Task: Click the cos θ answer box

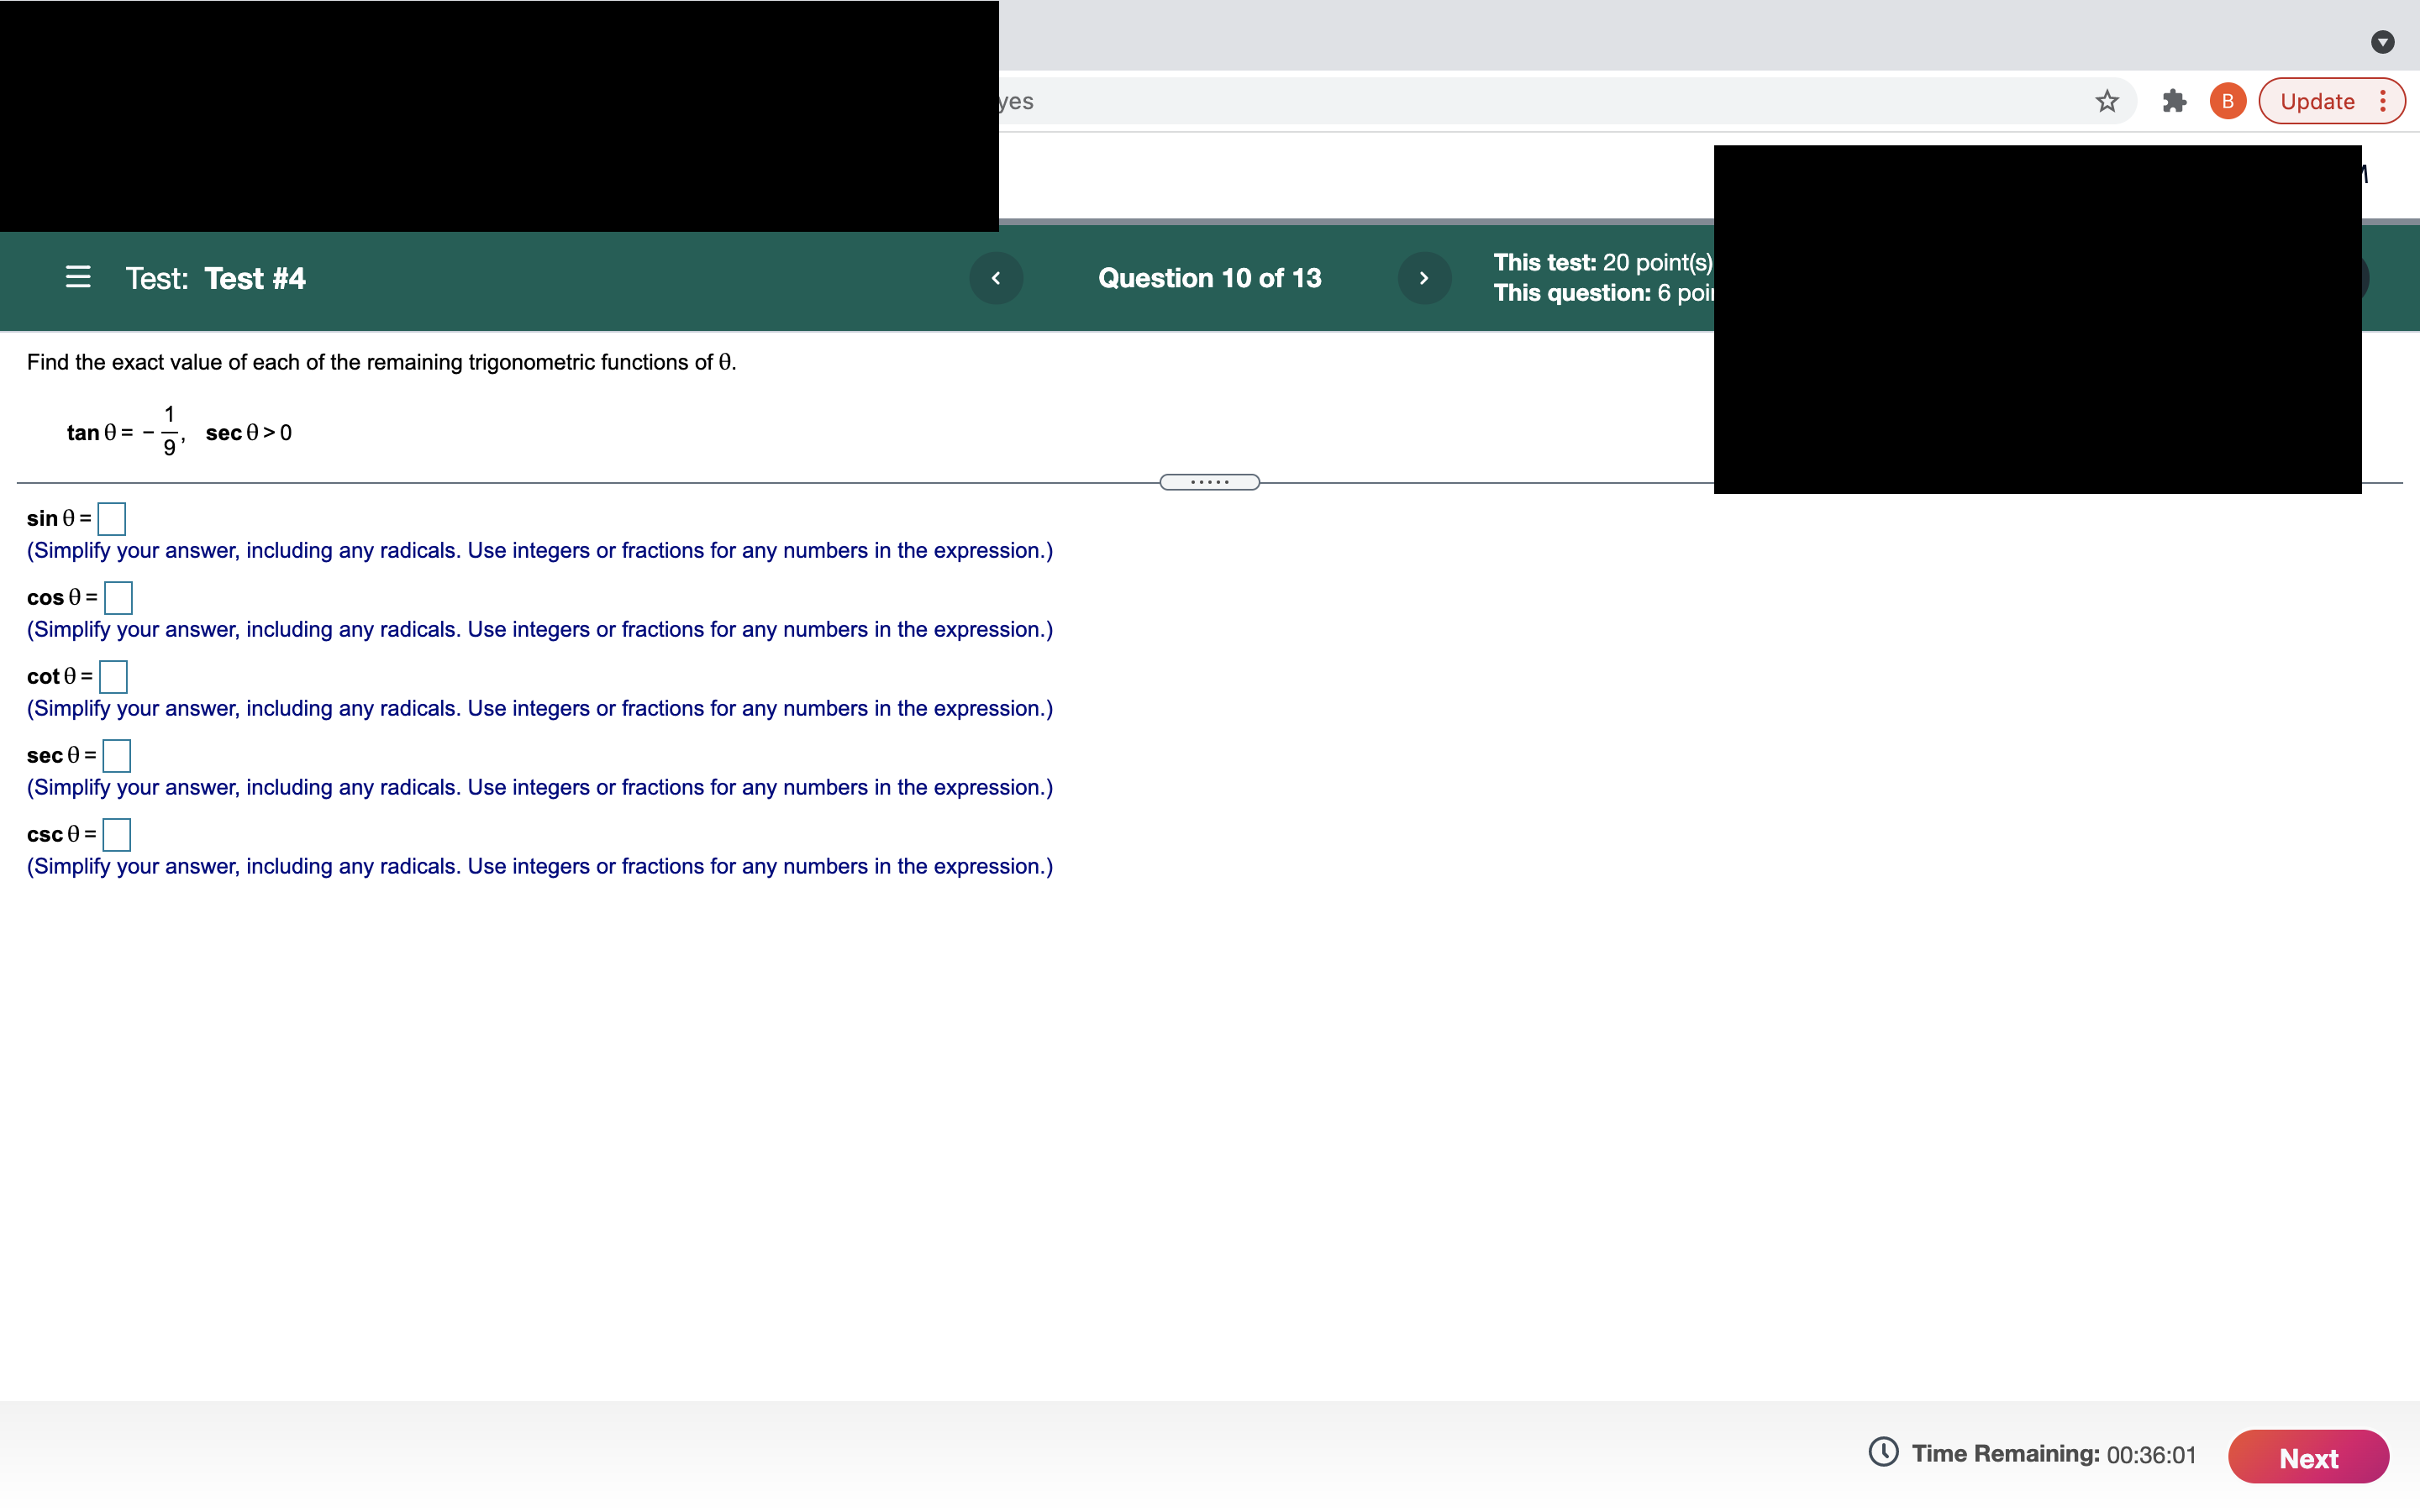Action: 118,598
